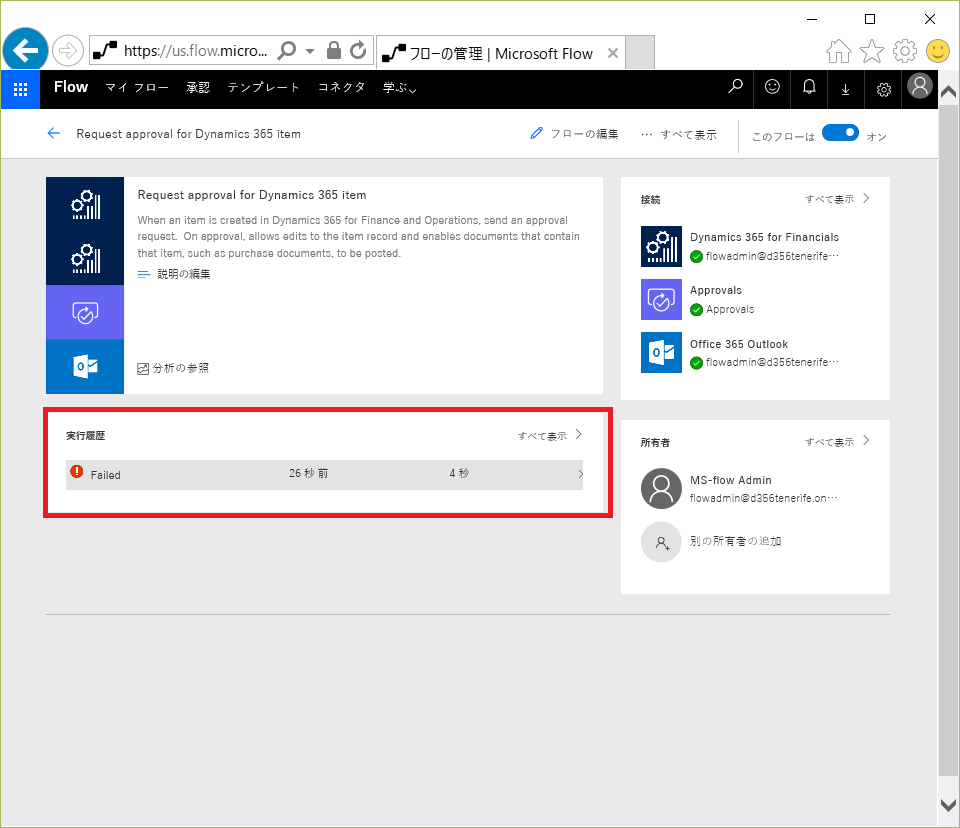
Task: Click Office 365 Outlook connection icon
Action: 661,352
